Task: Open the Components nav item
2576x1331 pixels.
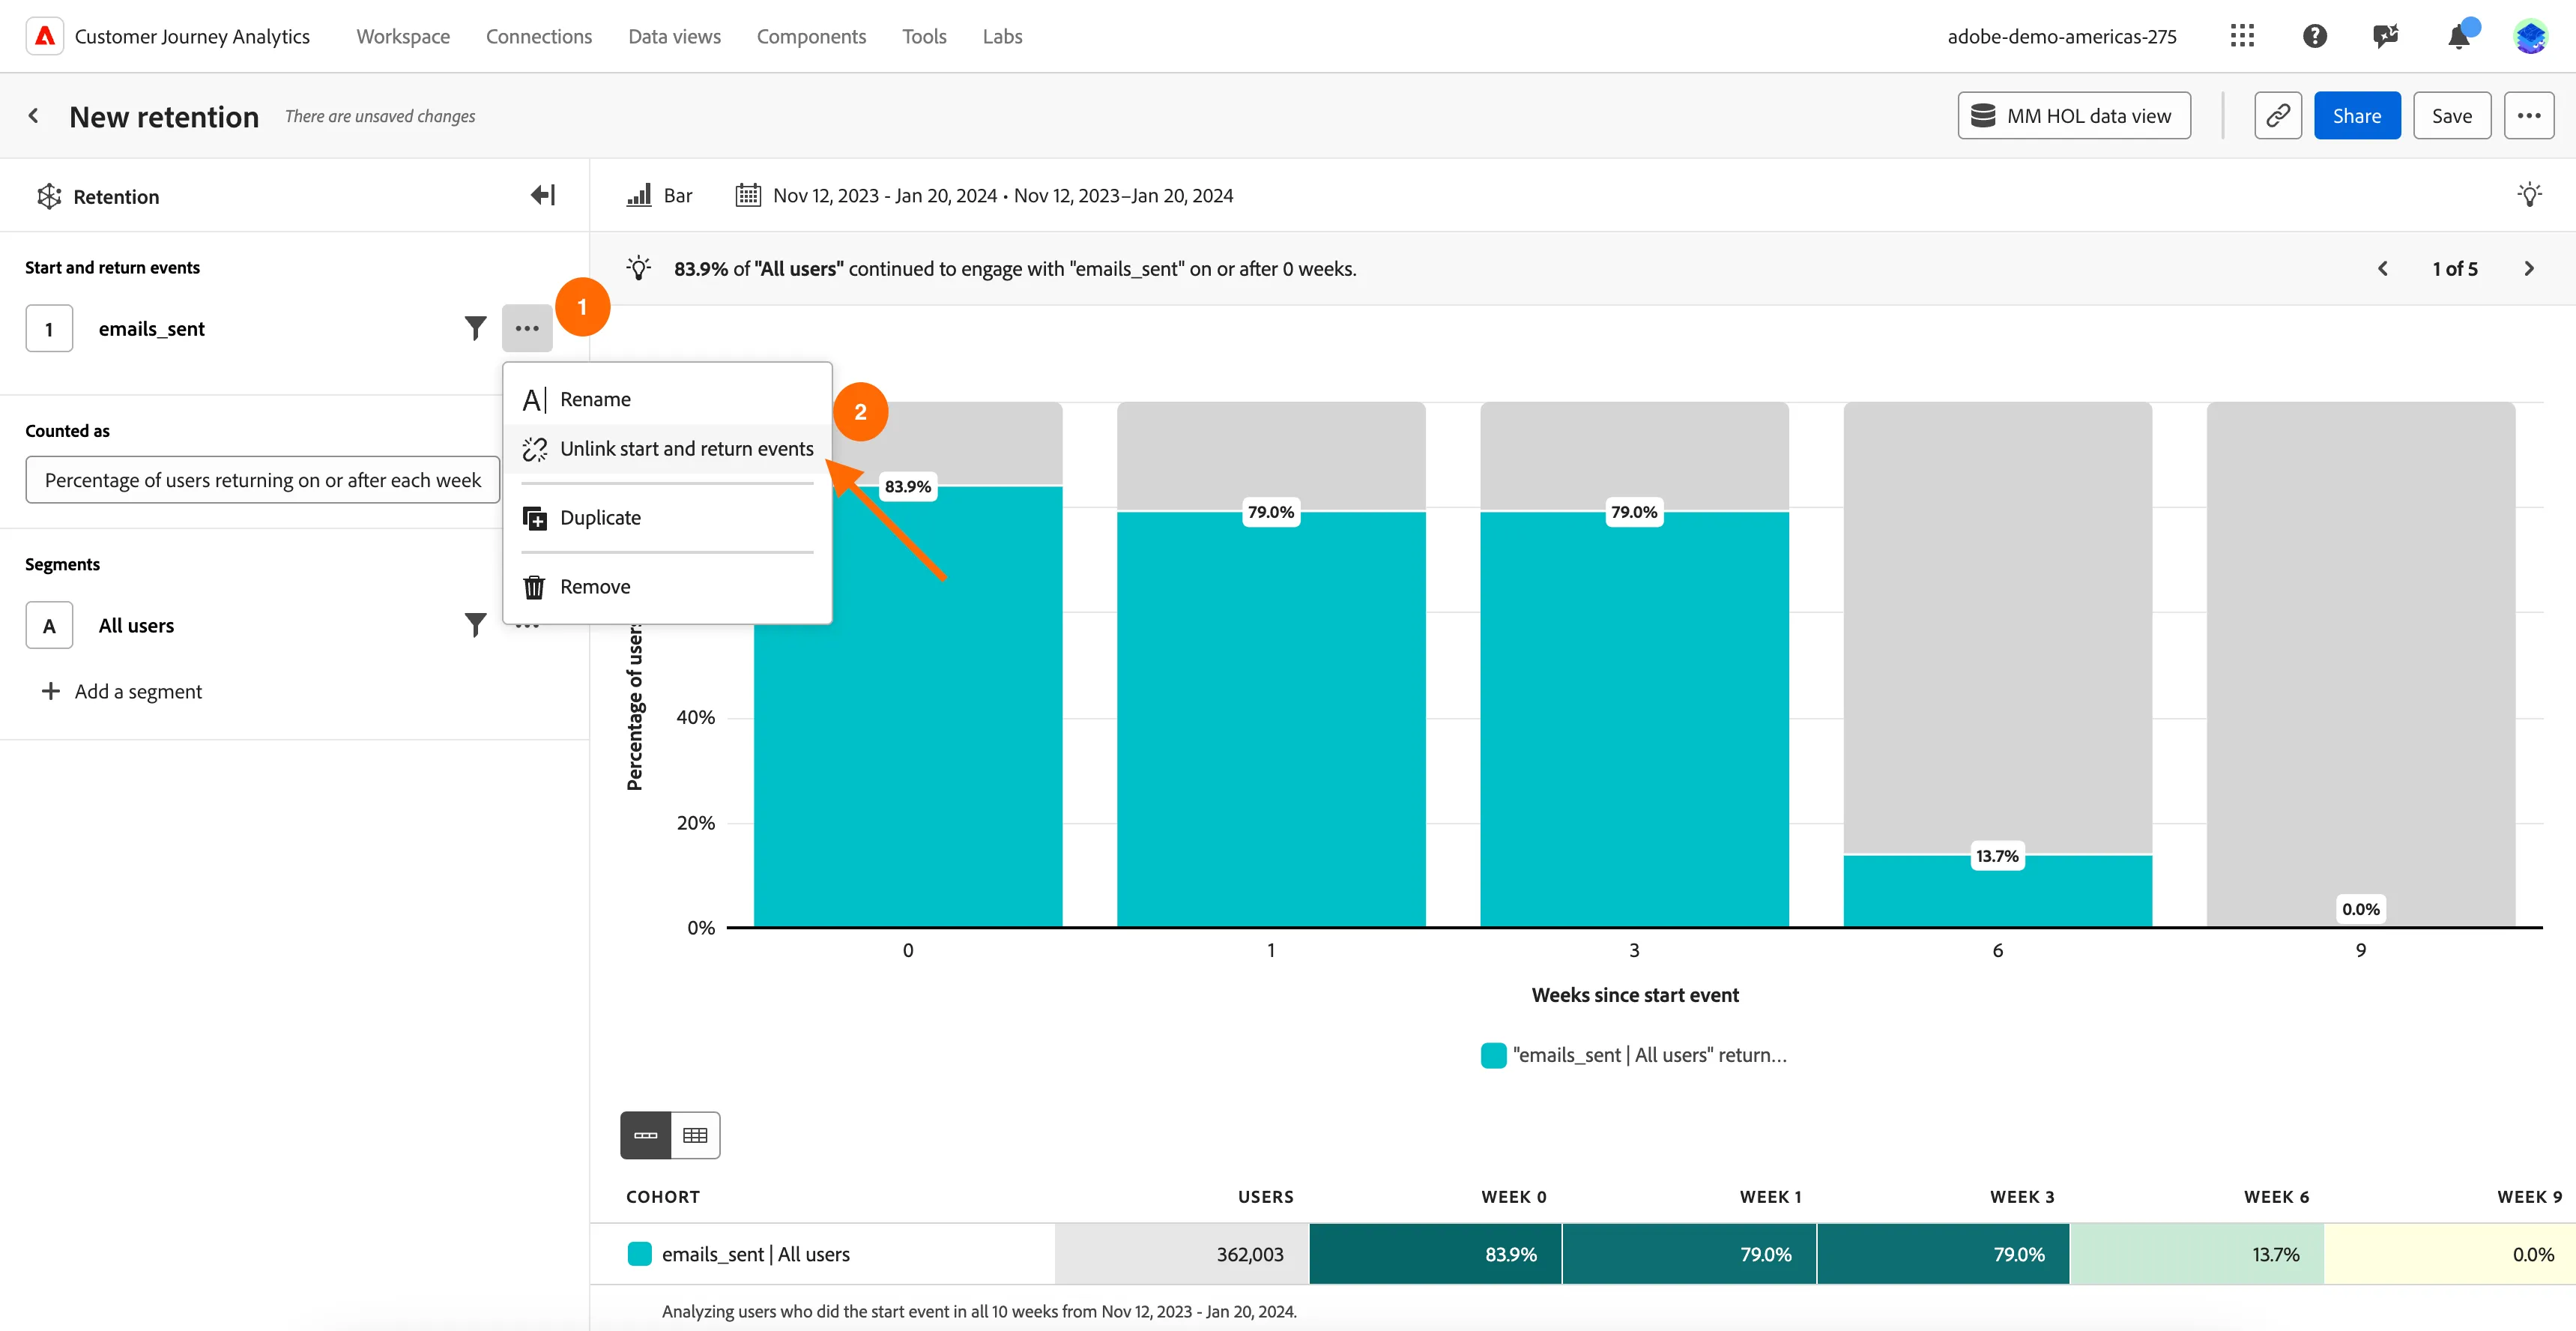Action: (x=811, y=36)
